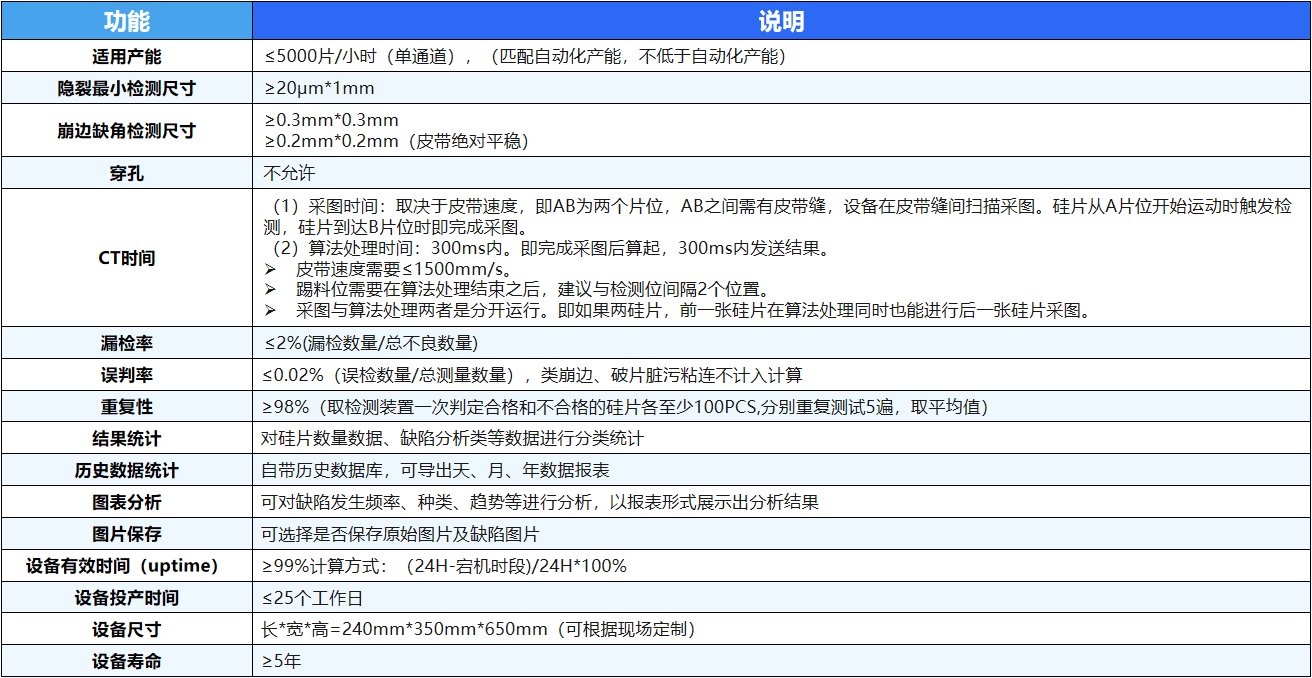Image resolution: width=1312 pixels, height=678 pixels.
Task: Click the 漏检率 row label
Action: pos(126,343)
